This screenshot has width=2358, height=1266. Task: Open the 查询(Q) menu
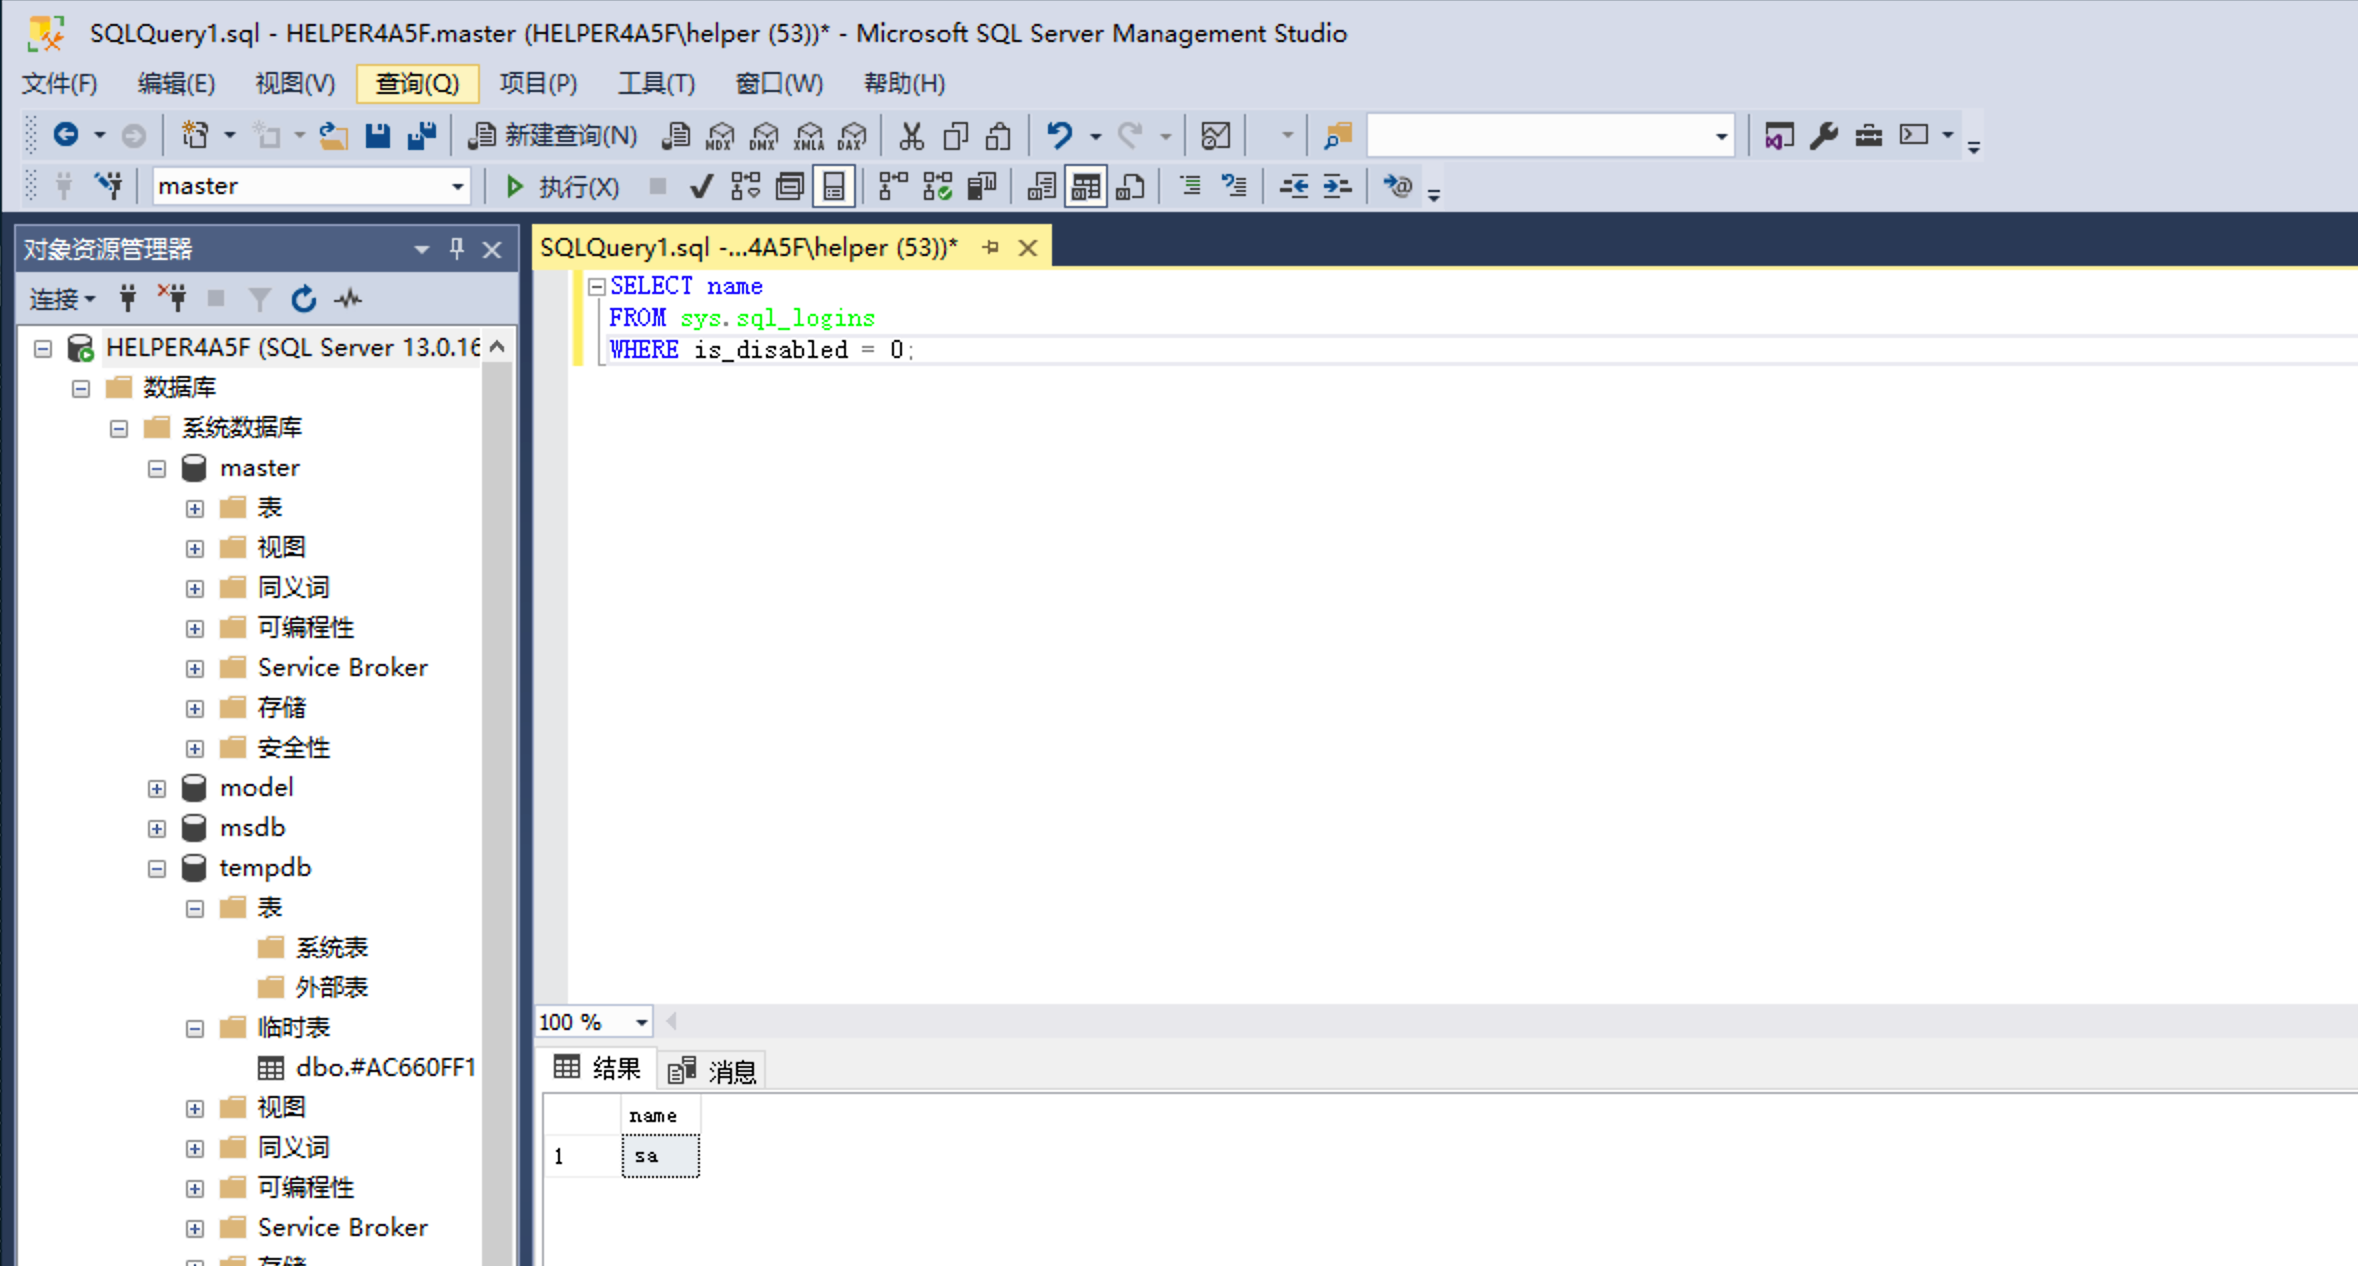point(417,84)
